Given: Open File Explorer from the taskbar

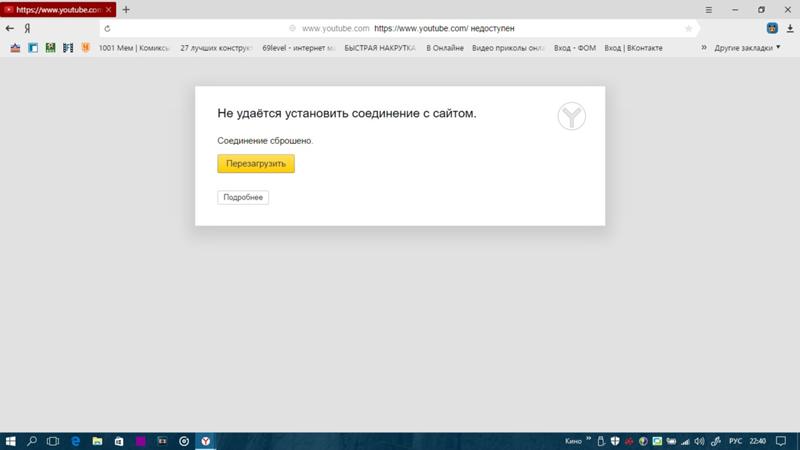Looking at the screenshot, I should (x=97, y=441).
